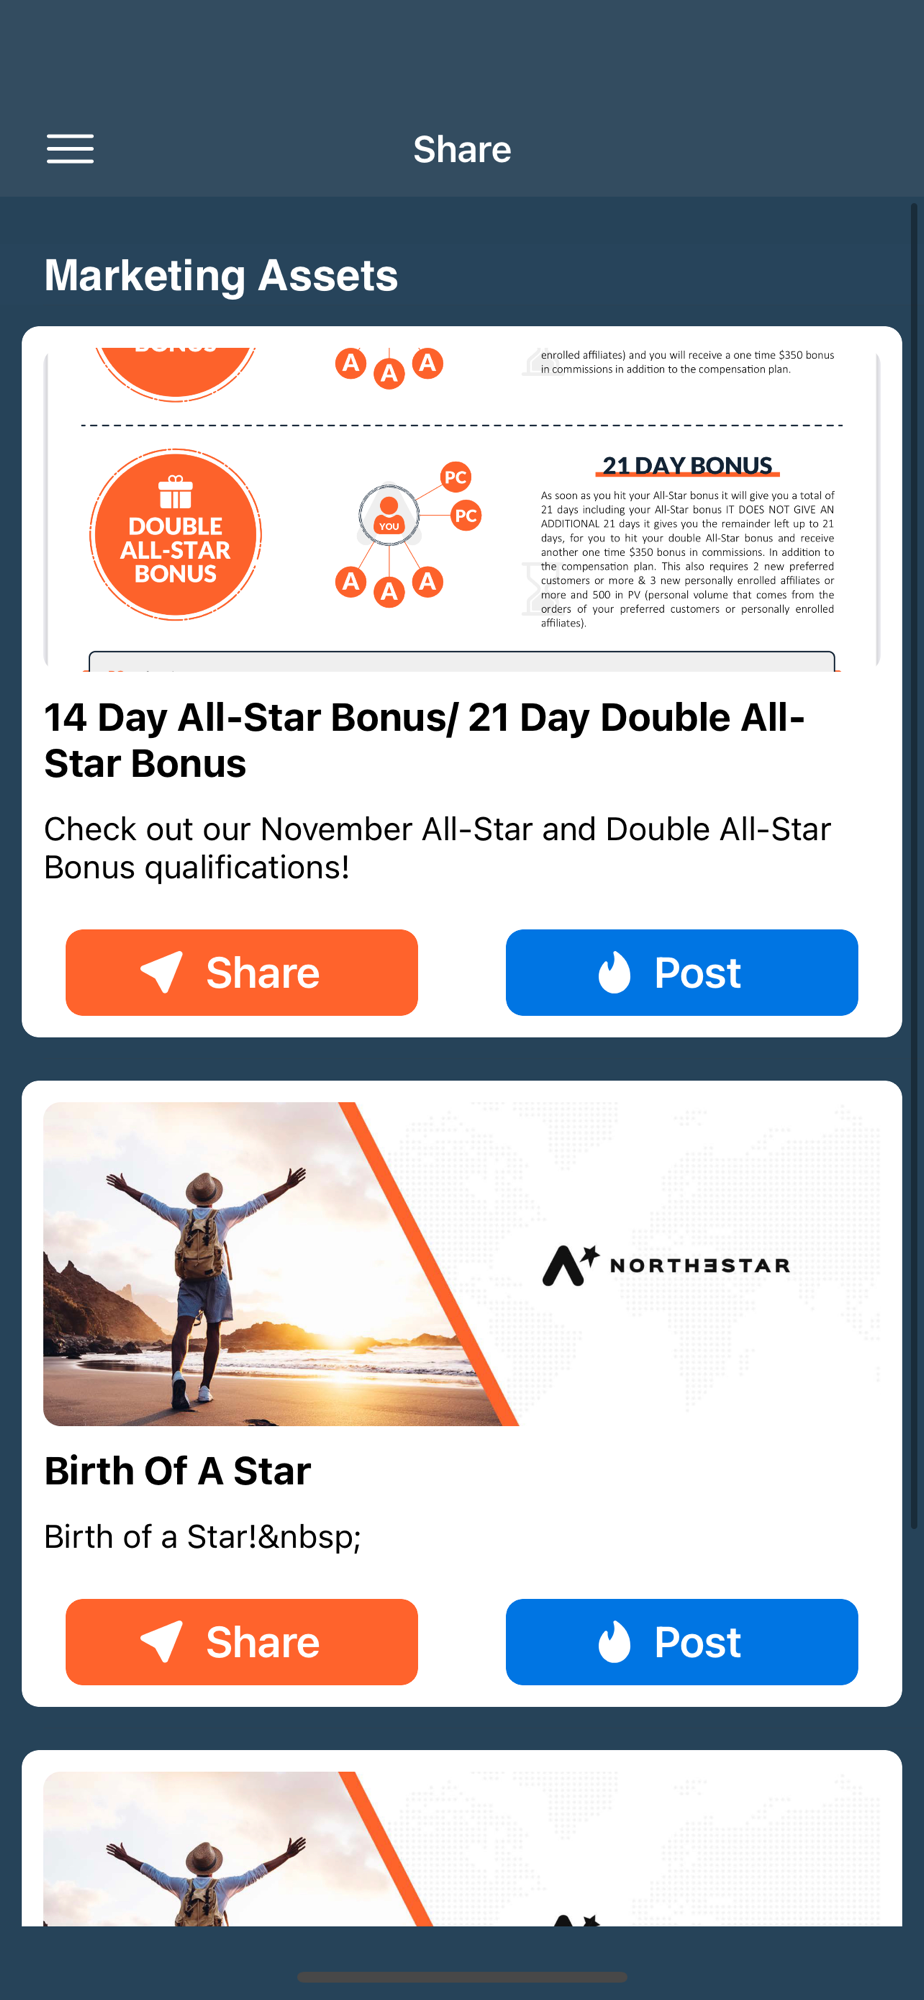Screen dimensions: 924x2000
Task: Tap the flame icon on the All-Star Bonus Post button
Action: 614,972
